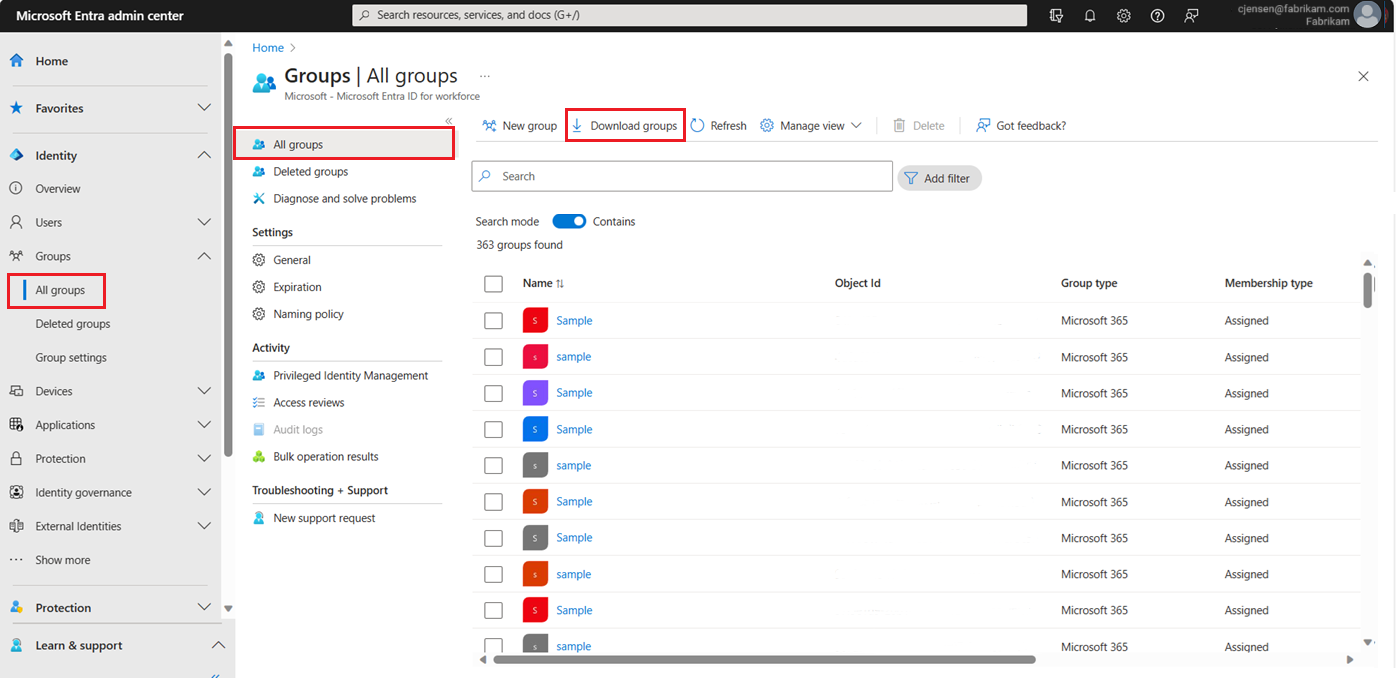Click the notifications bell icon
1396x678 pixels.
[1090, 16]
